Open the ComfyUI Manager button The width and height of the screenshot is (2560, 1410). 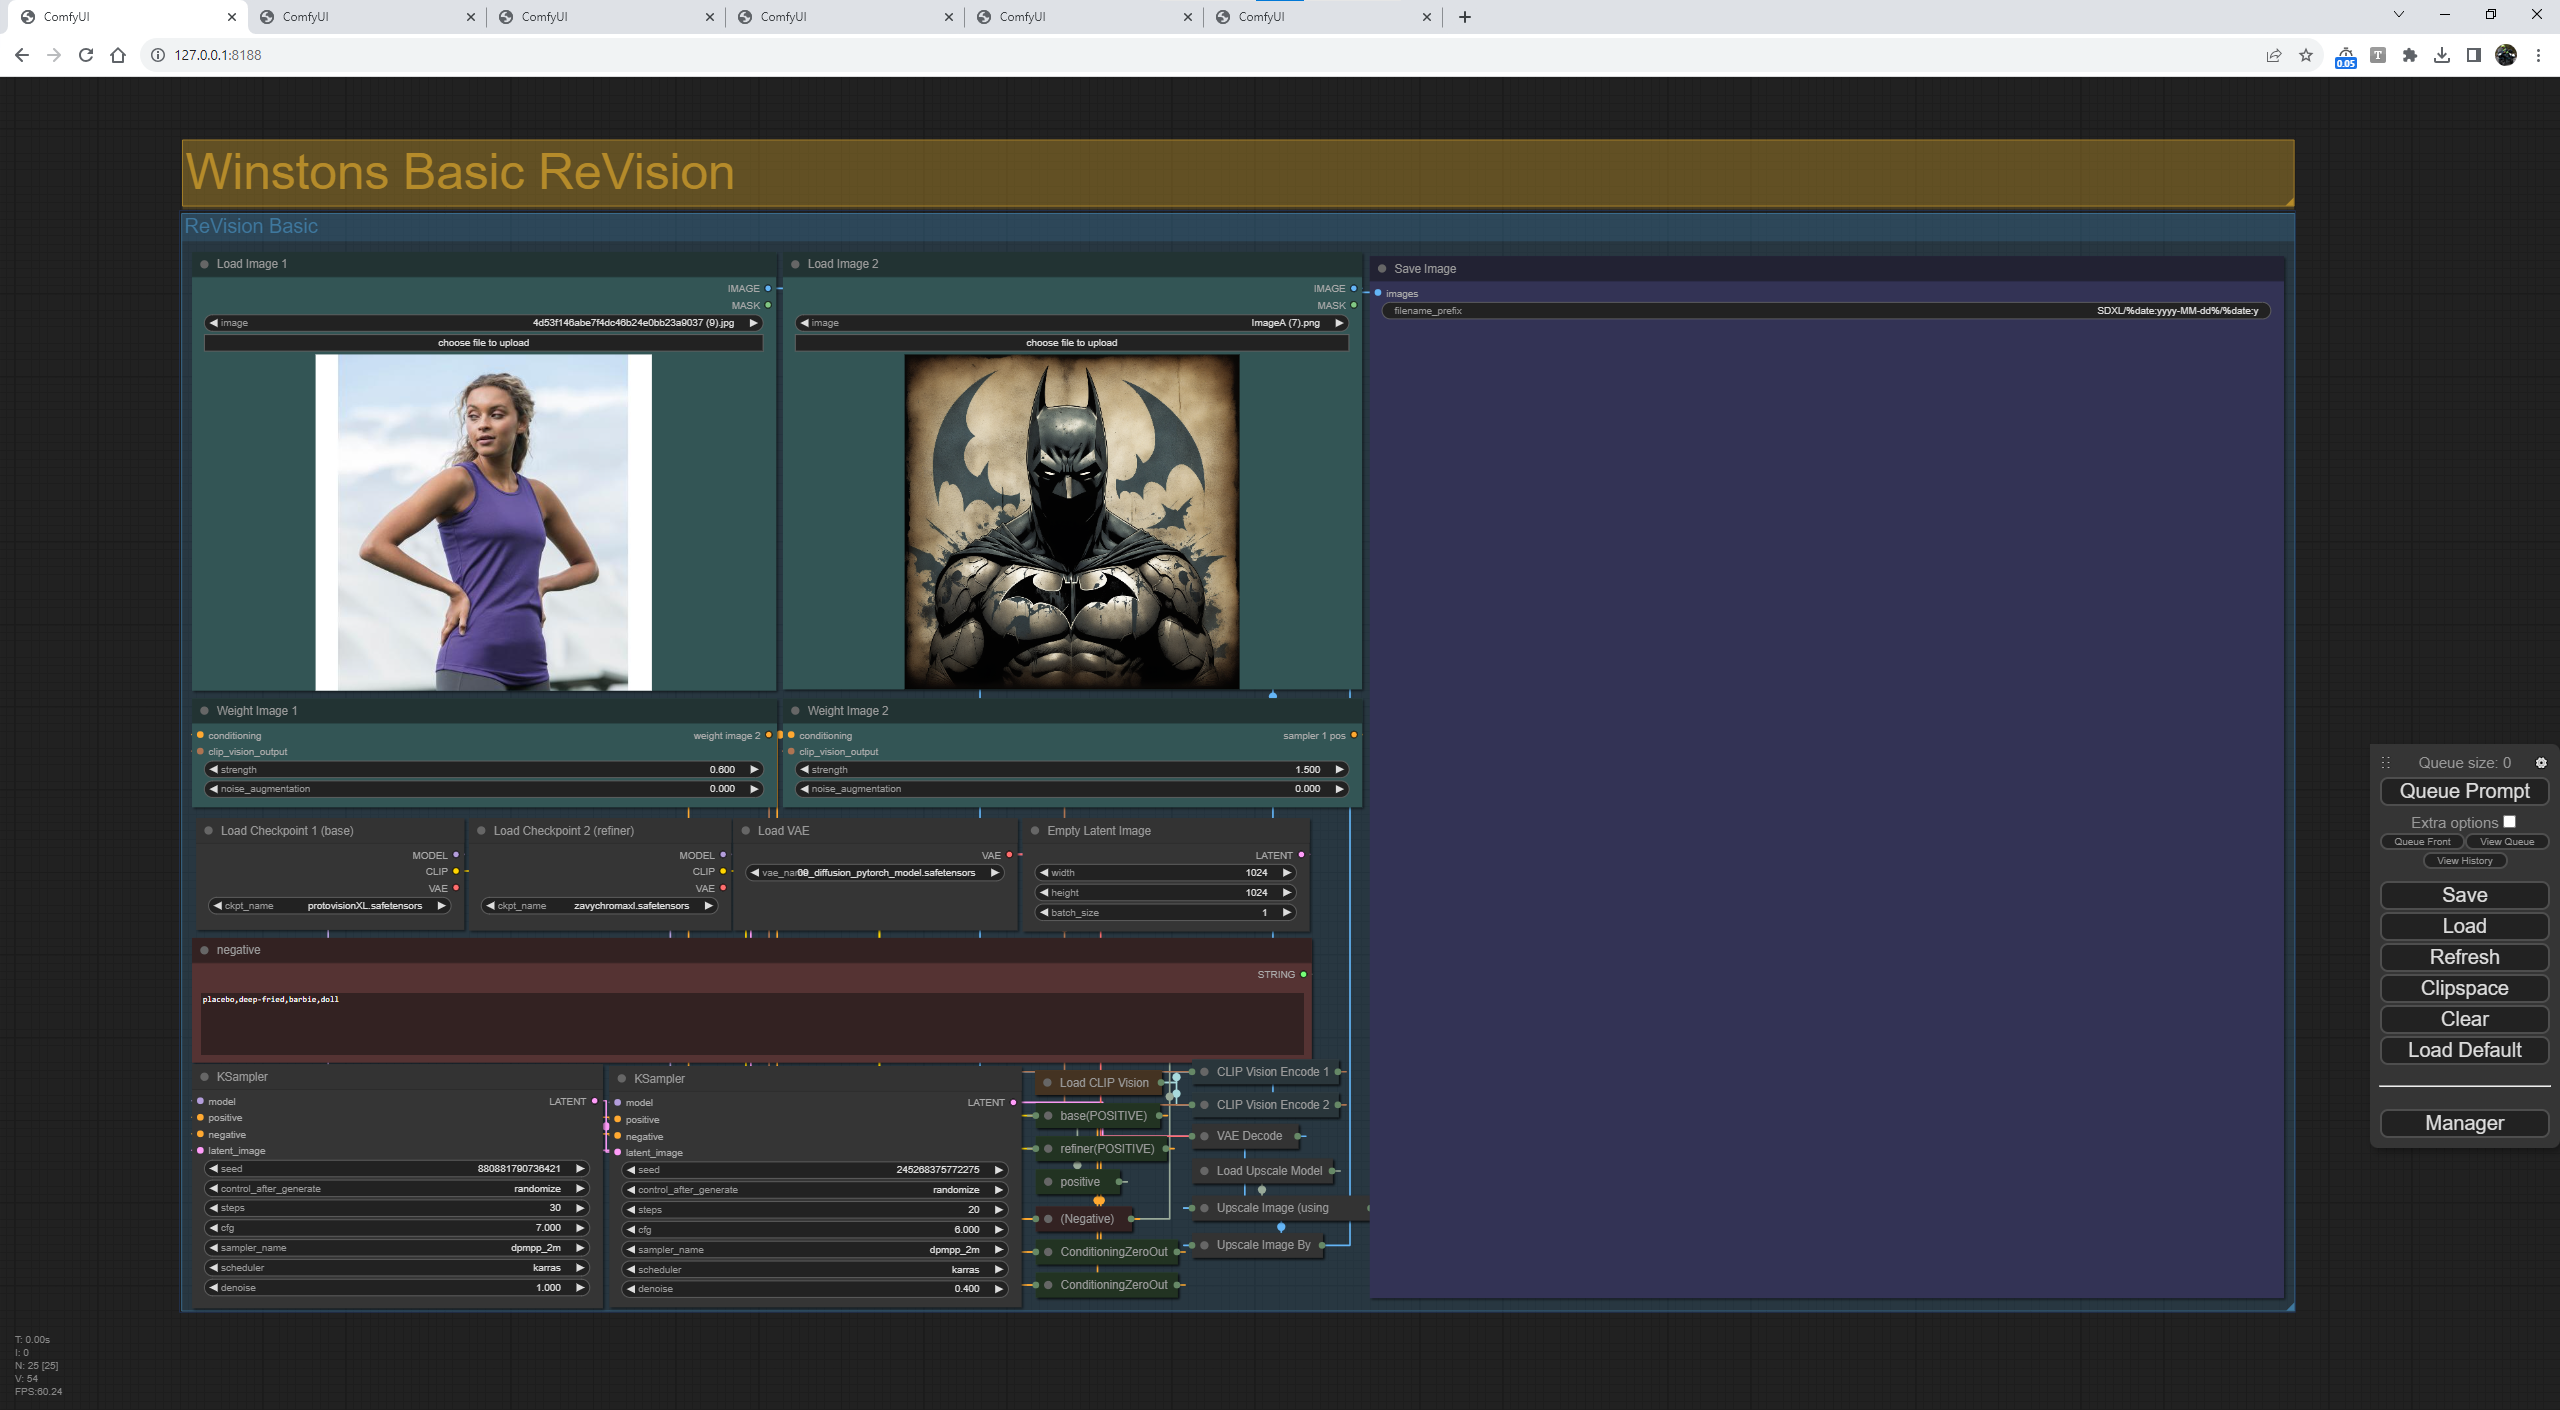point(2464,1123)
